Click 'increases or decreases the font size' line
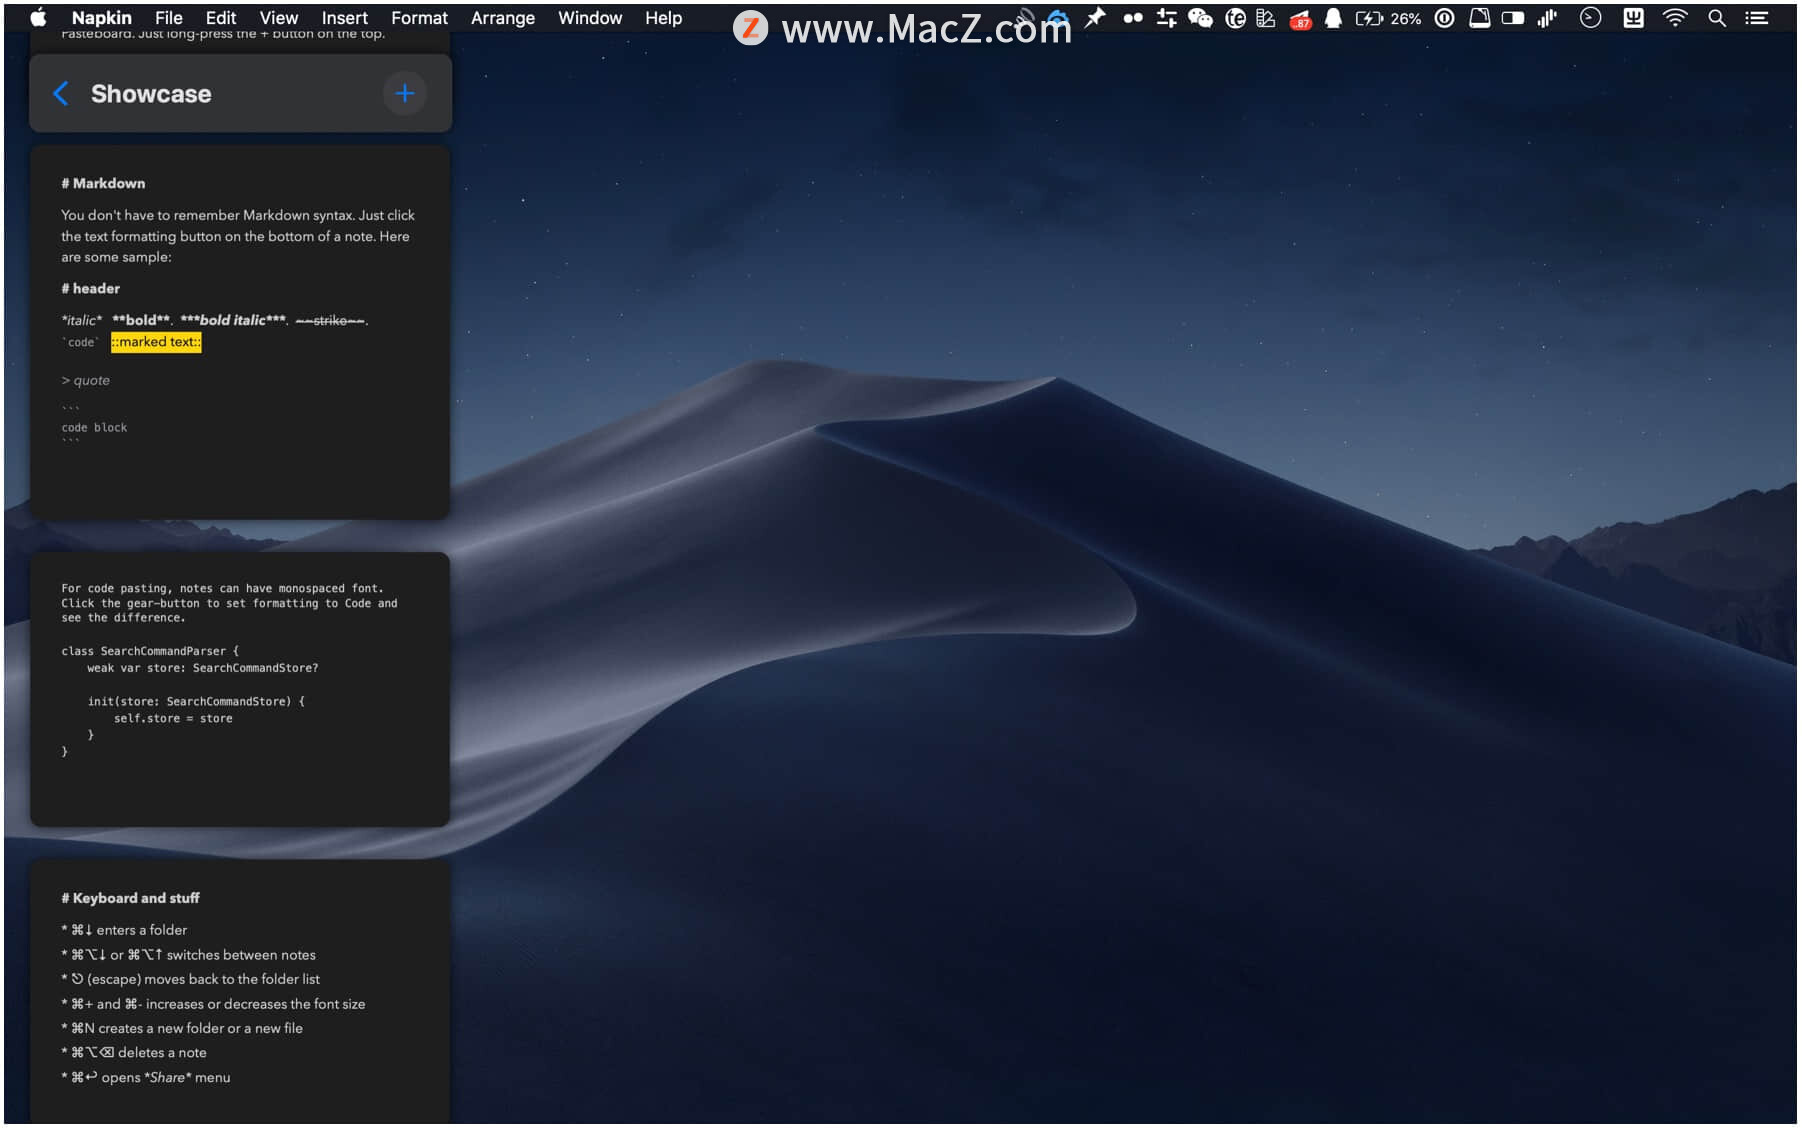The width and height of the screenshot is (1802, 1128). (x=213, y=1004)
